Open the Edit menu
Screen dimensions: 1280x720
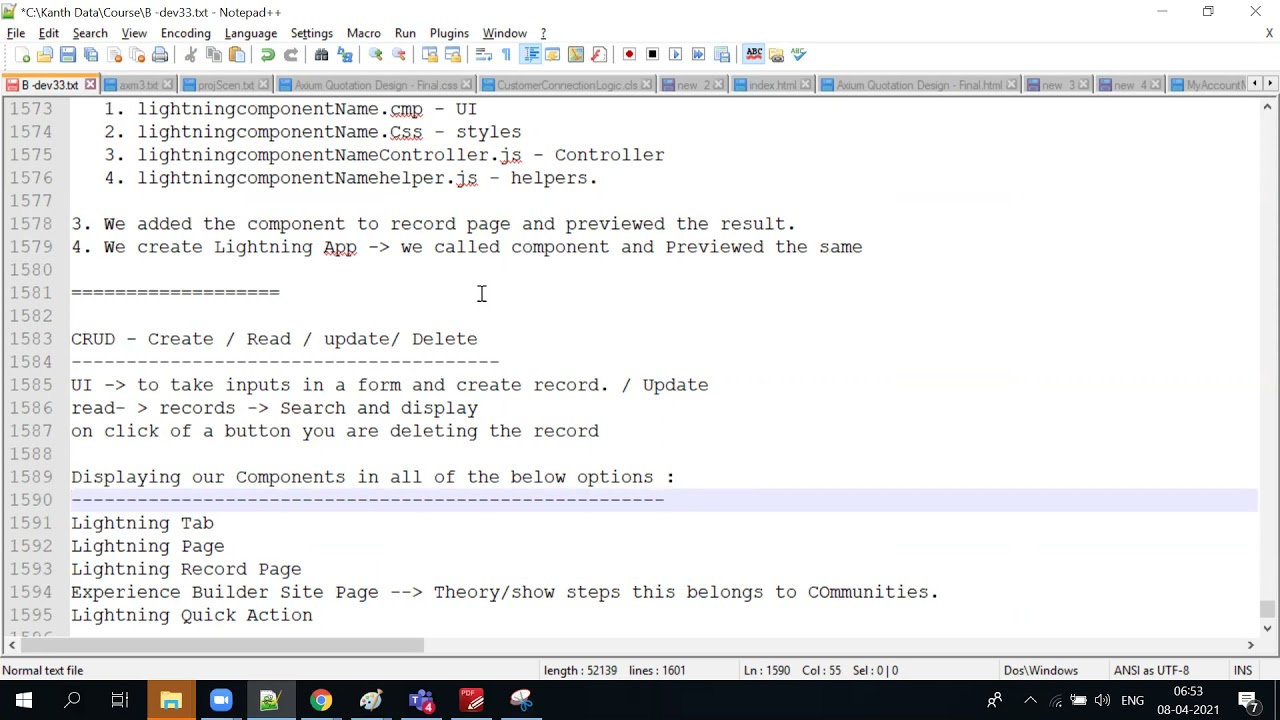click(48, 33)
